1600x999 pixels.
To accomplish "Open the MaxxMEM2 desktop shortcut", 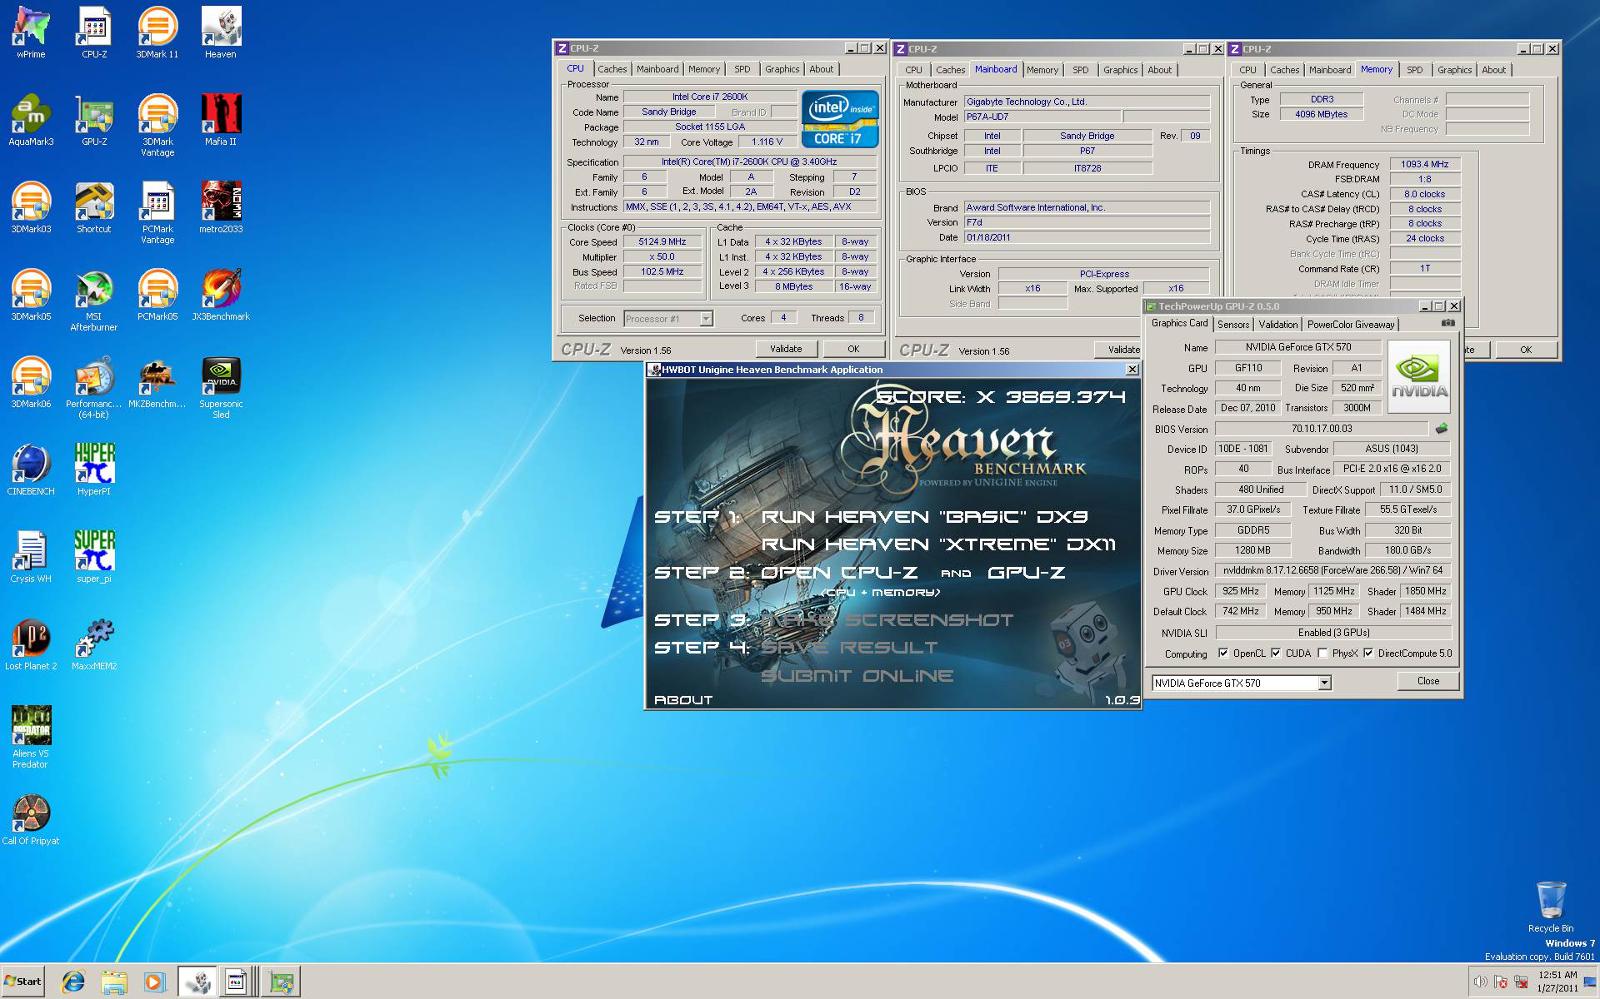I will (94, 644).
